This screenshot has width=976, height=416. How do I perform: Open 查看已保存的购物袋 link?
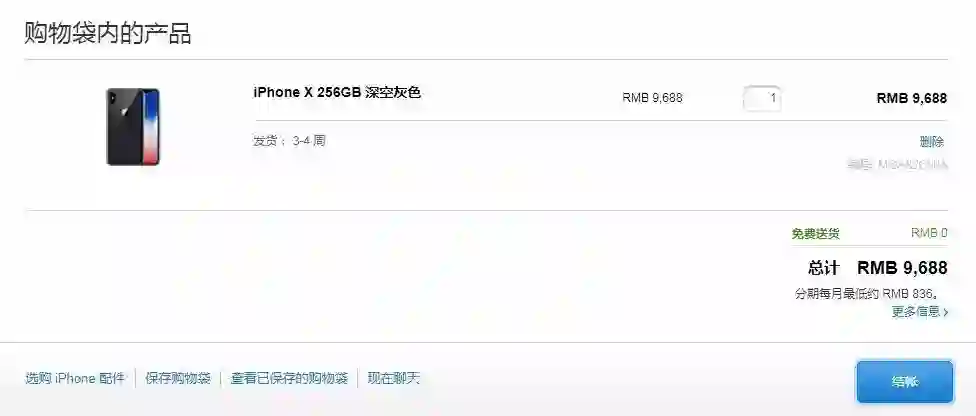pyautogui.click(x=289, y=378)
